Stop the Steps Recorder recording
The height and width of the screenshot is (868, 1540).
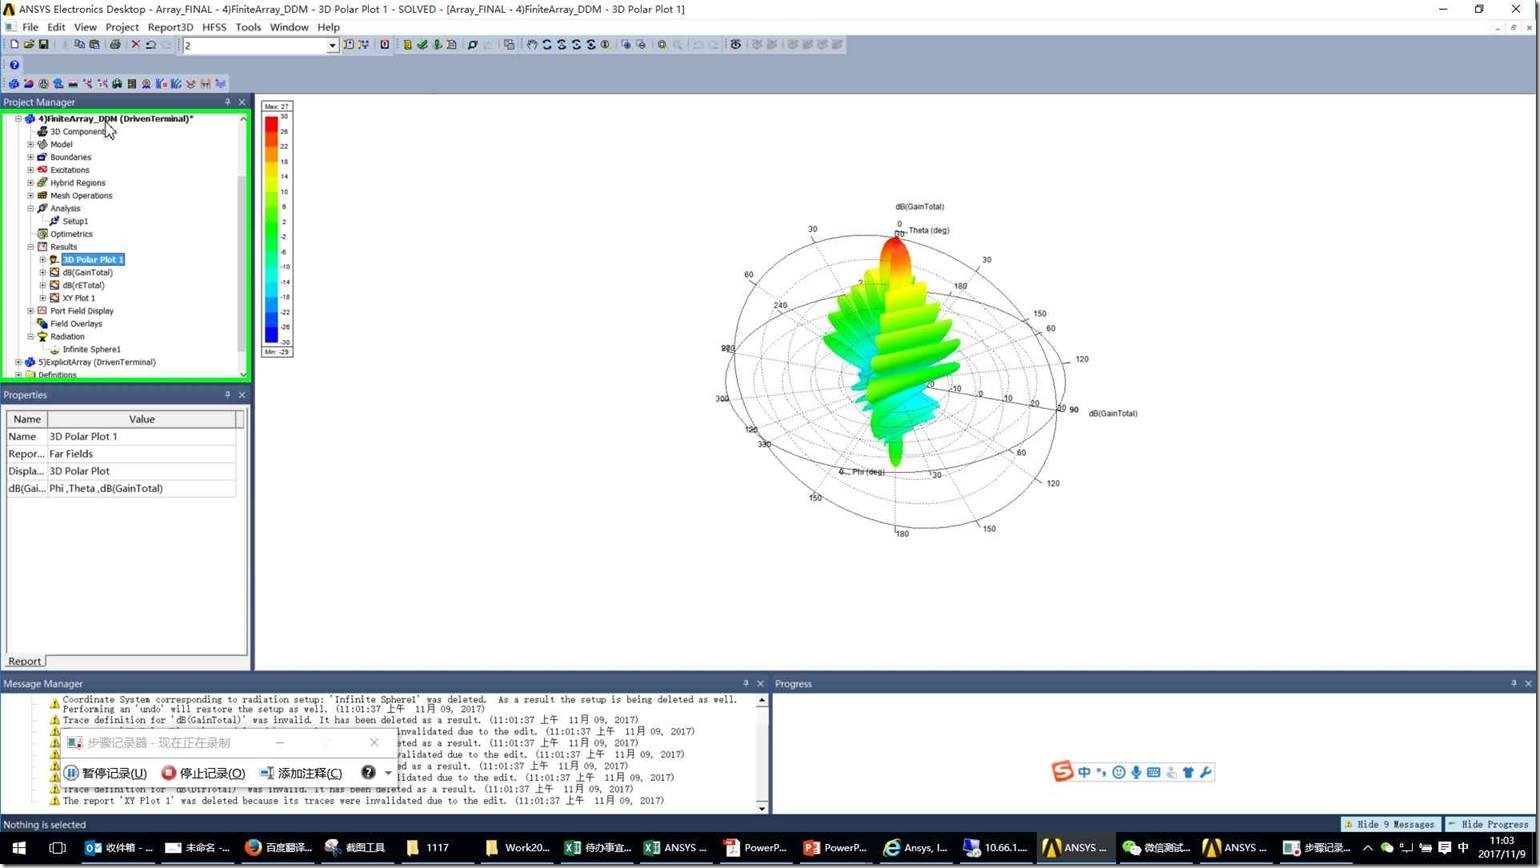[x=203, y=773]
